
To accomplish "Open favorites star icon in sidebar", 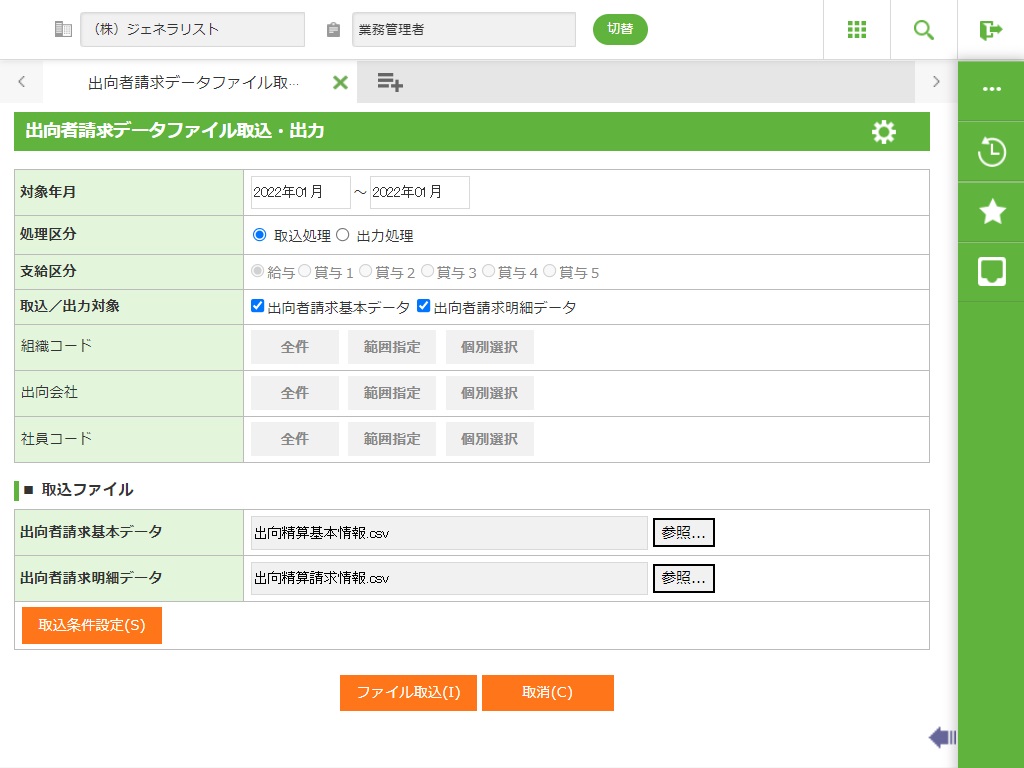I will pyautogui.click(x=991, y=211).
